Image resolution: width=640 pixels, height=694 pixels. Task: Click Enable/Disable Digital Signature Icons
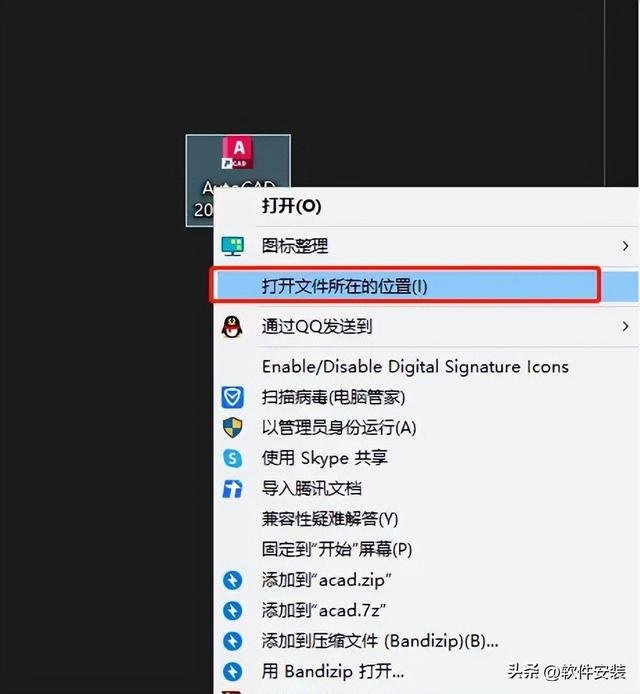point(426,366)
